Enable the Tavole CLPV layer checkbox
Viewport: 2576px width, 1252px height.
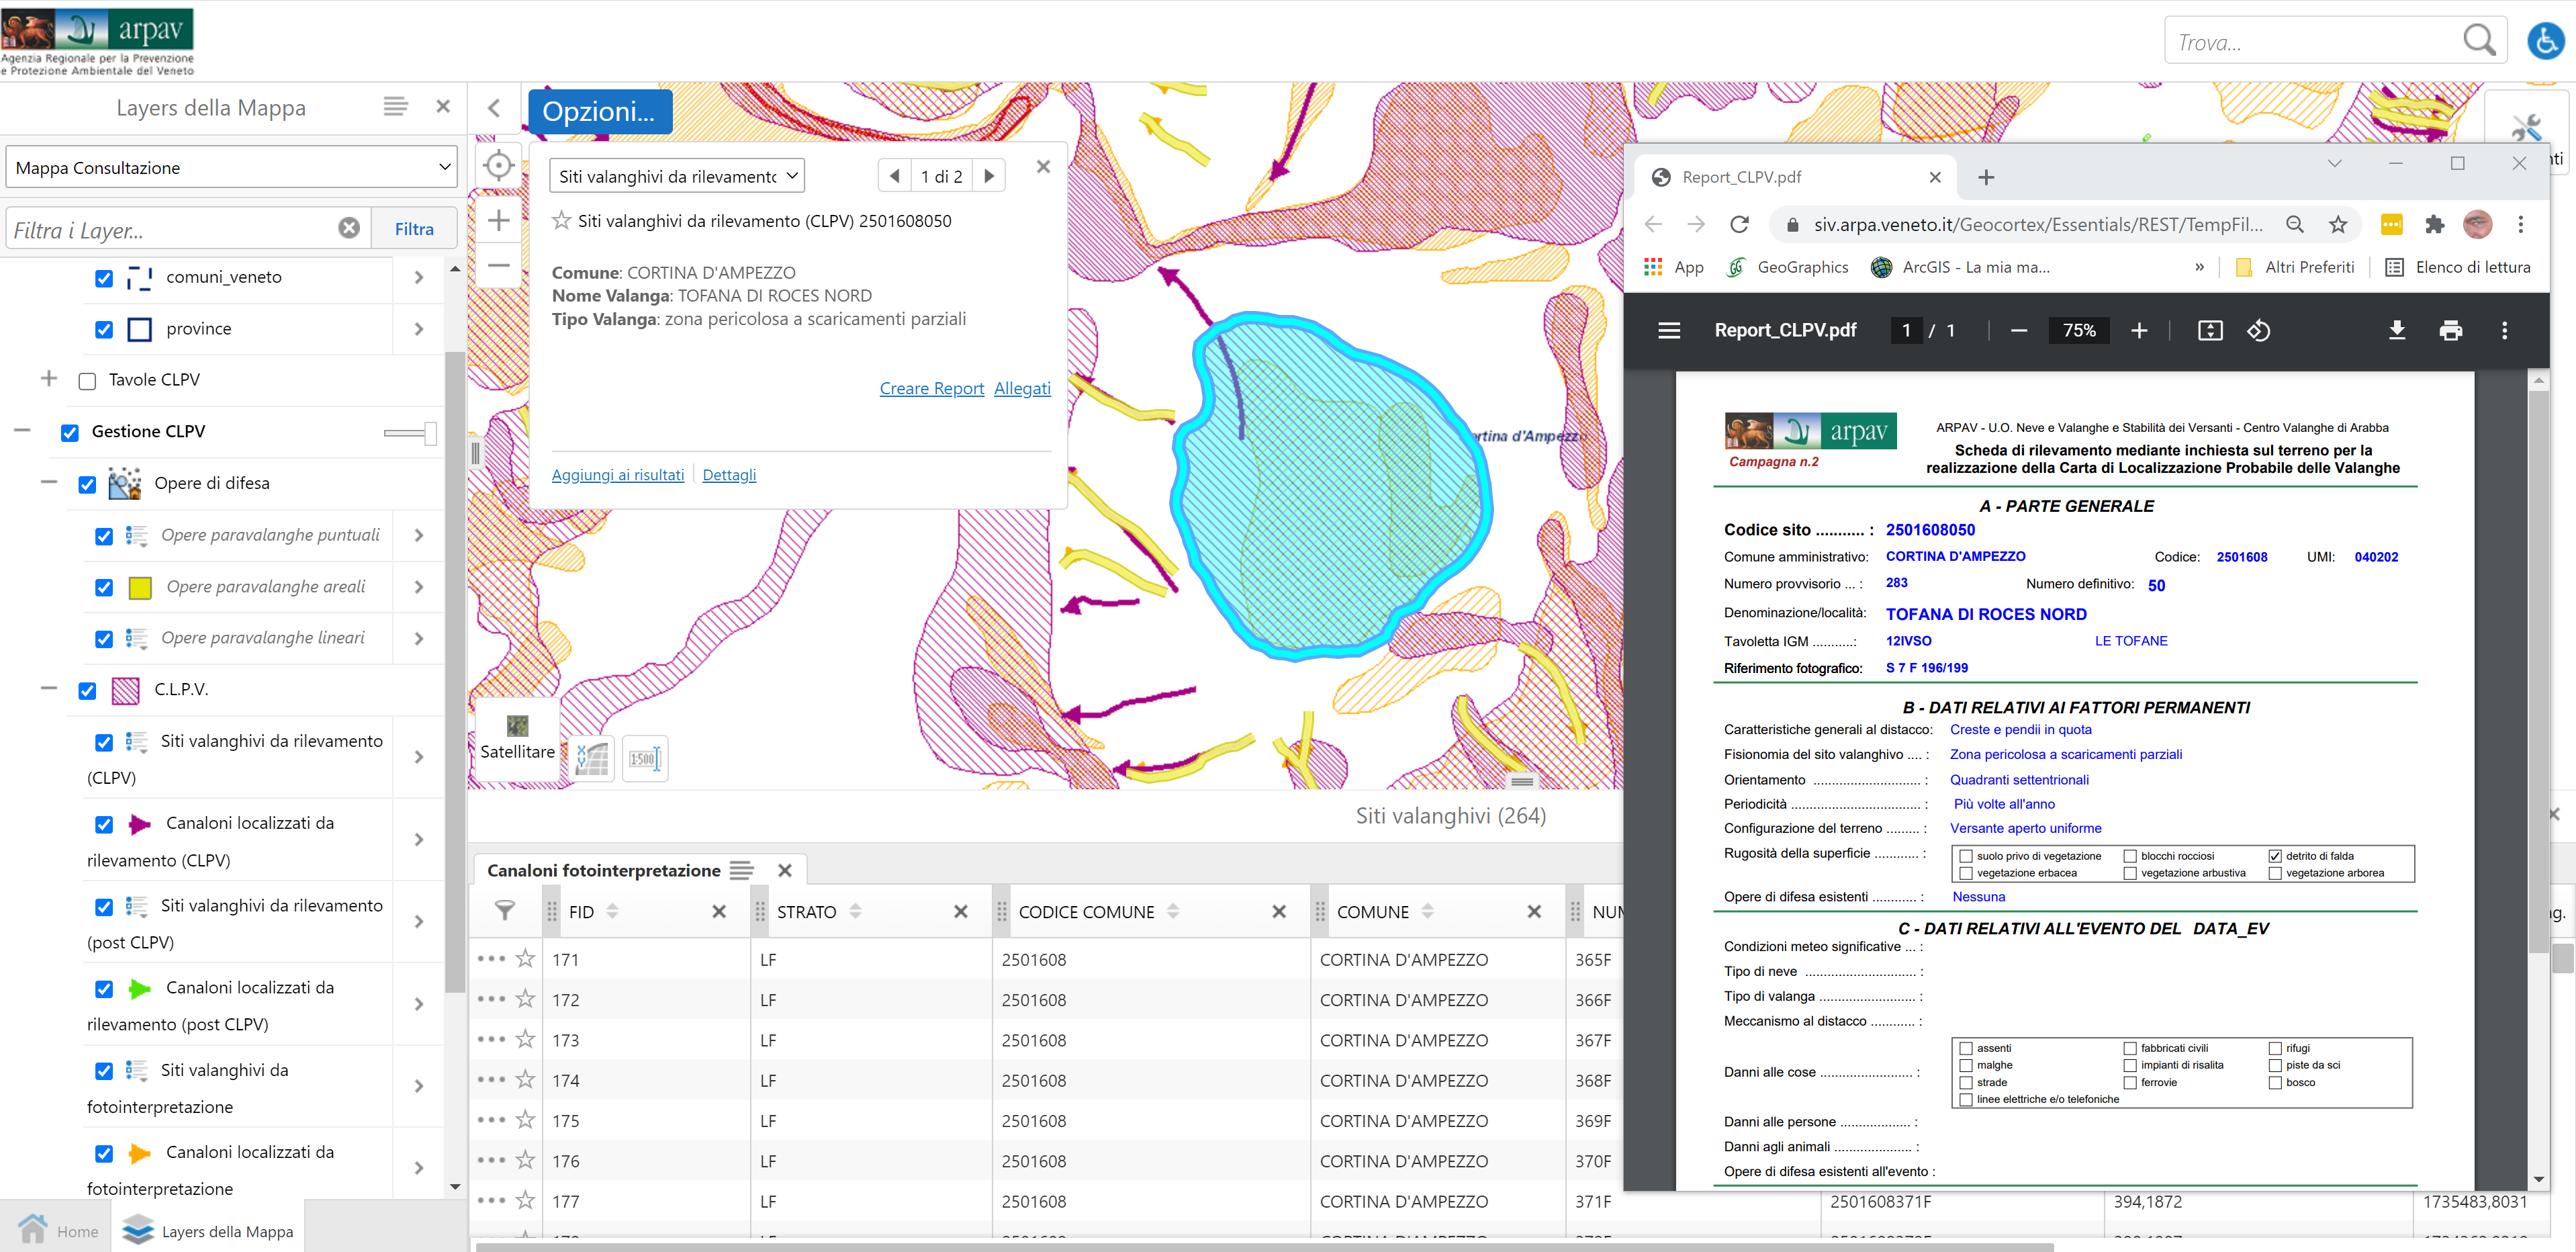point(87,381)
